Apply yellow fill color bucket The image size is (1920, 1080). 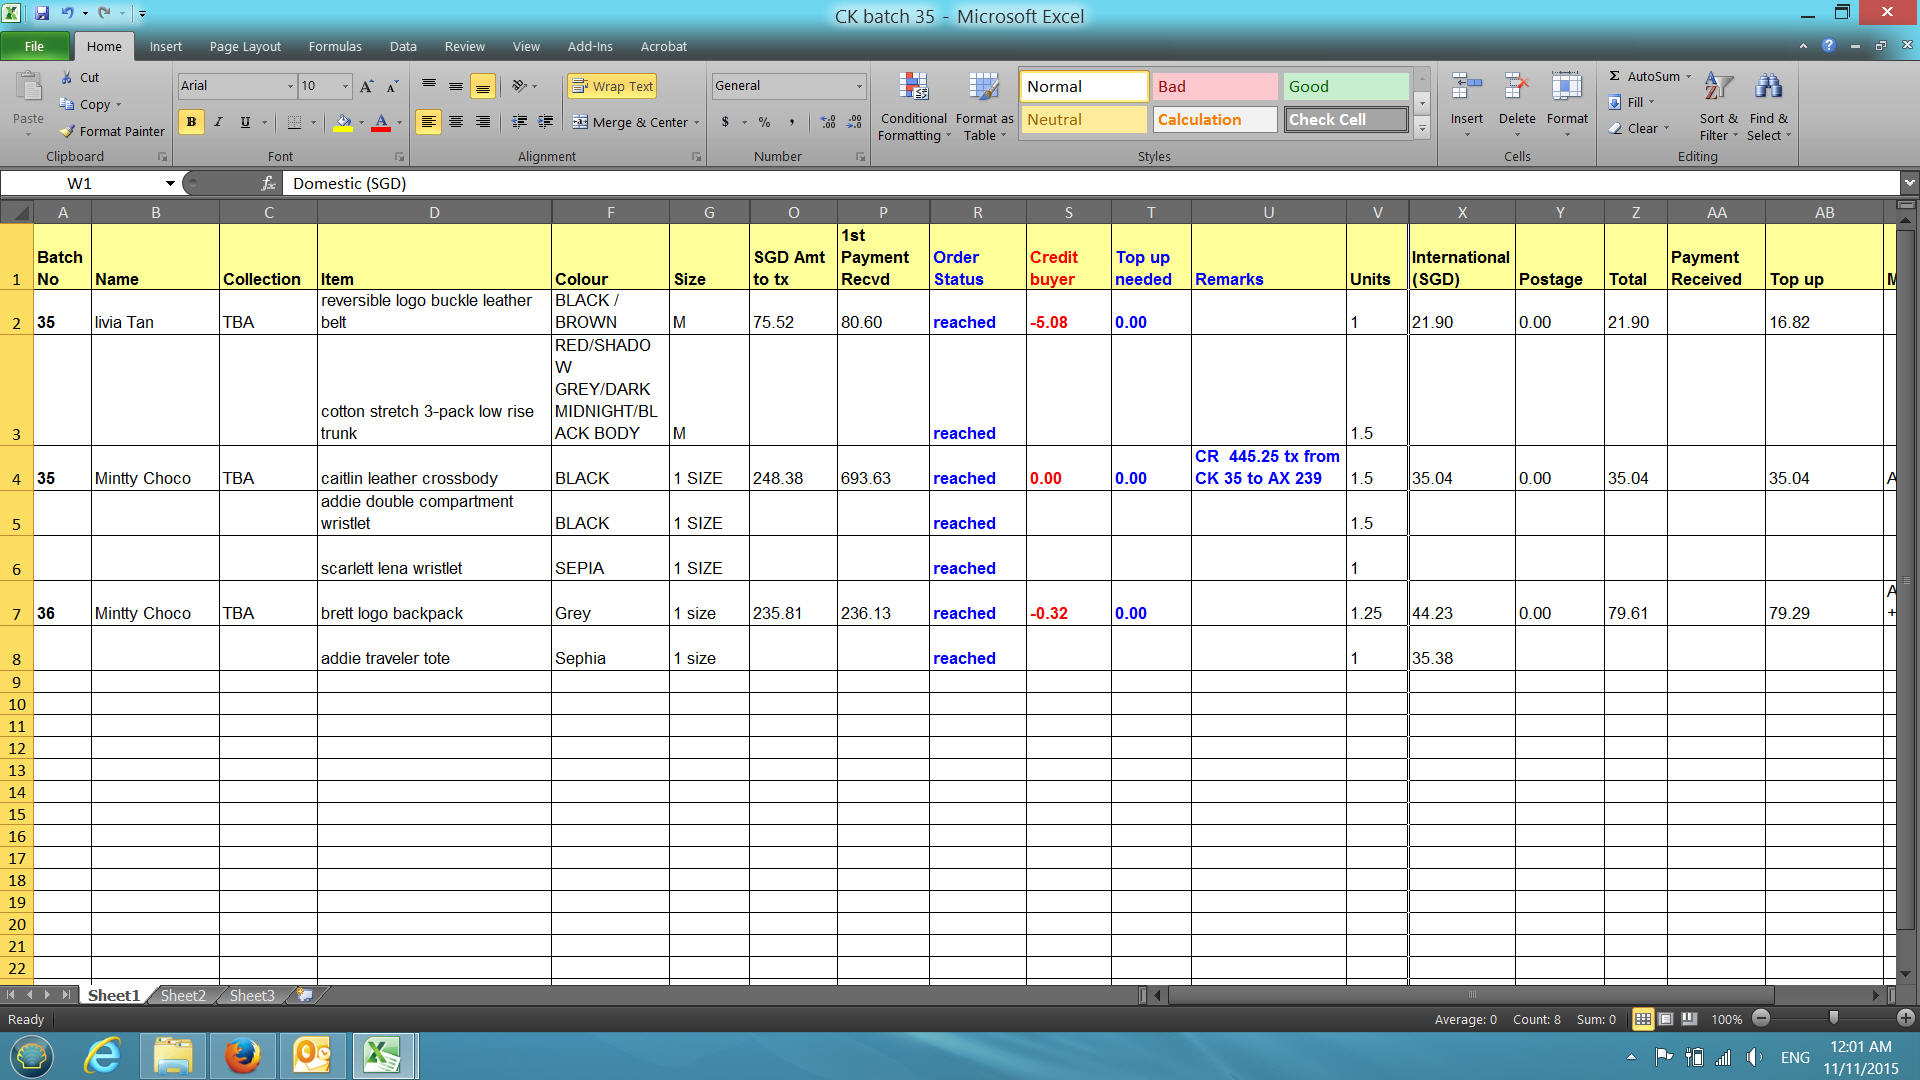[x=343, y=122]
